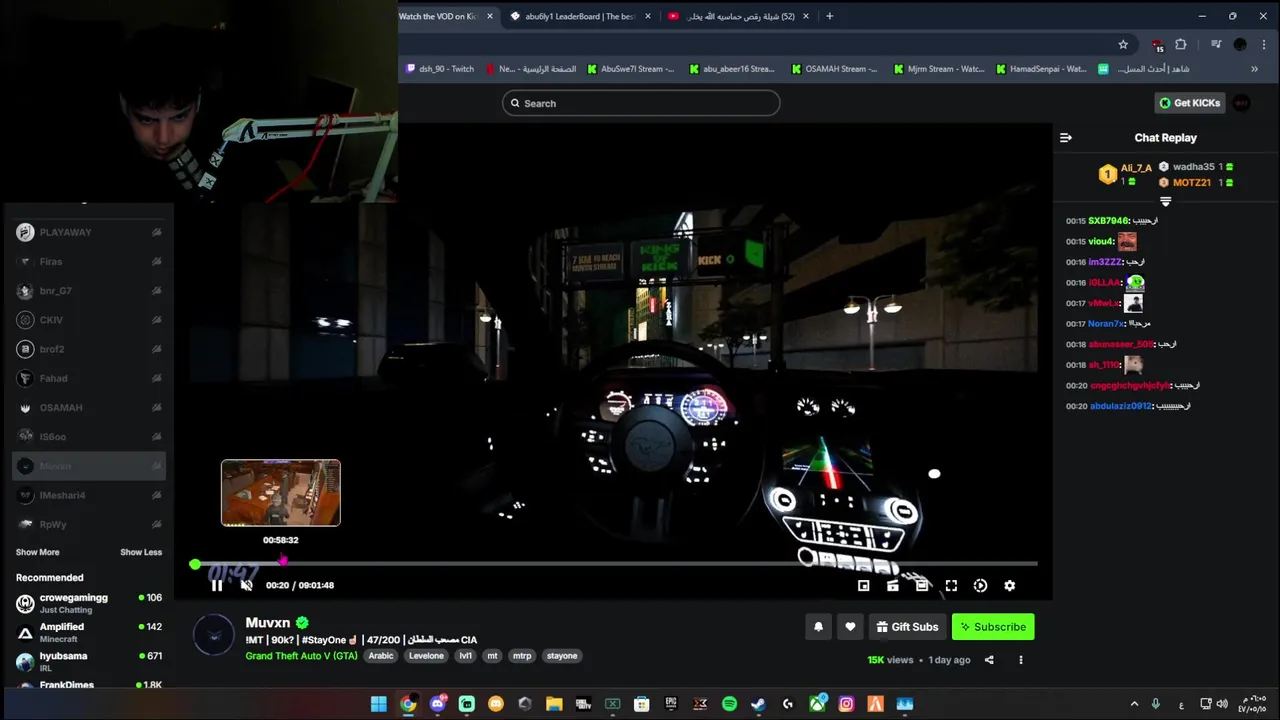Open Chrome media control icon
1280x720 pixels.
(x=1216, y=44)
